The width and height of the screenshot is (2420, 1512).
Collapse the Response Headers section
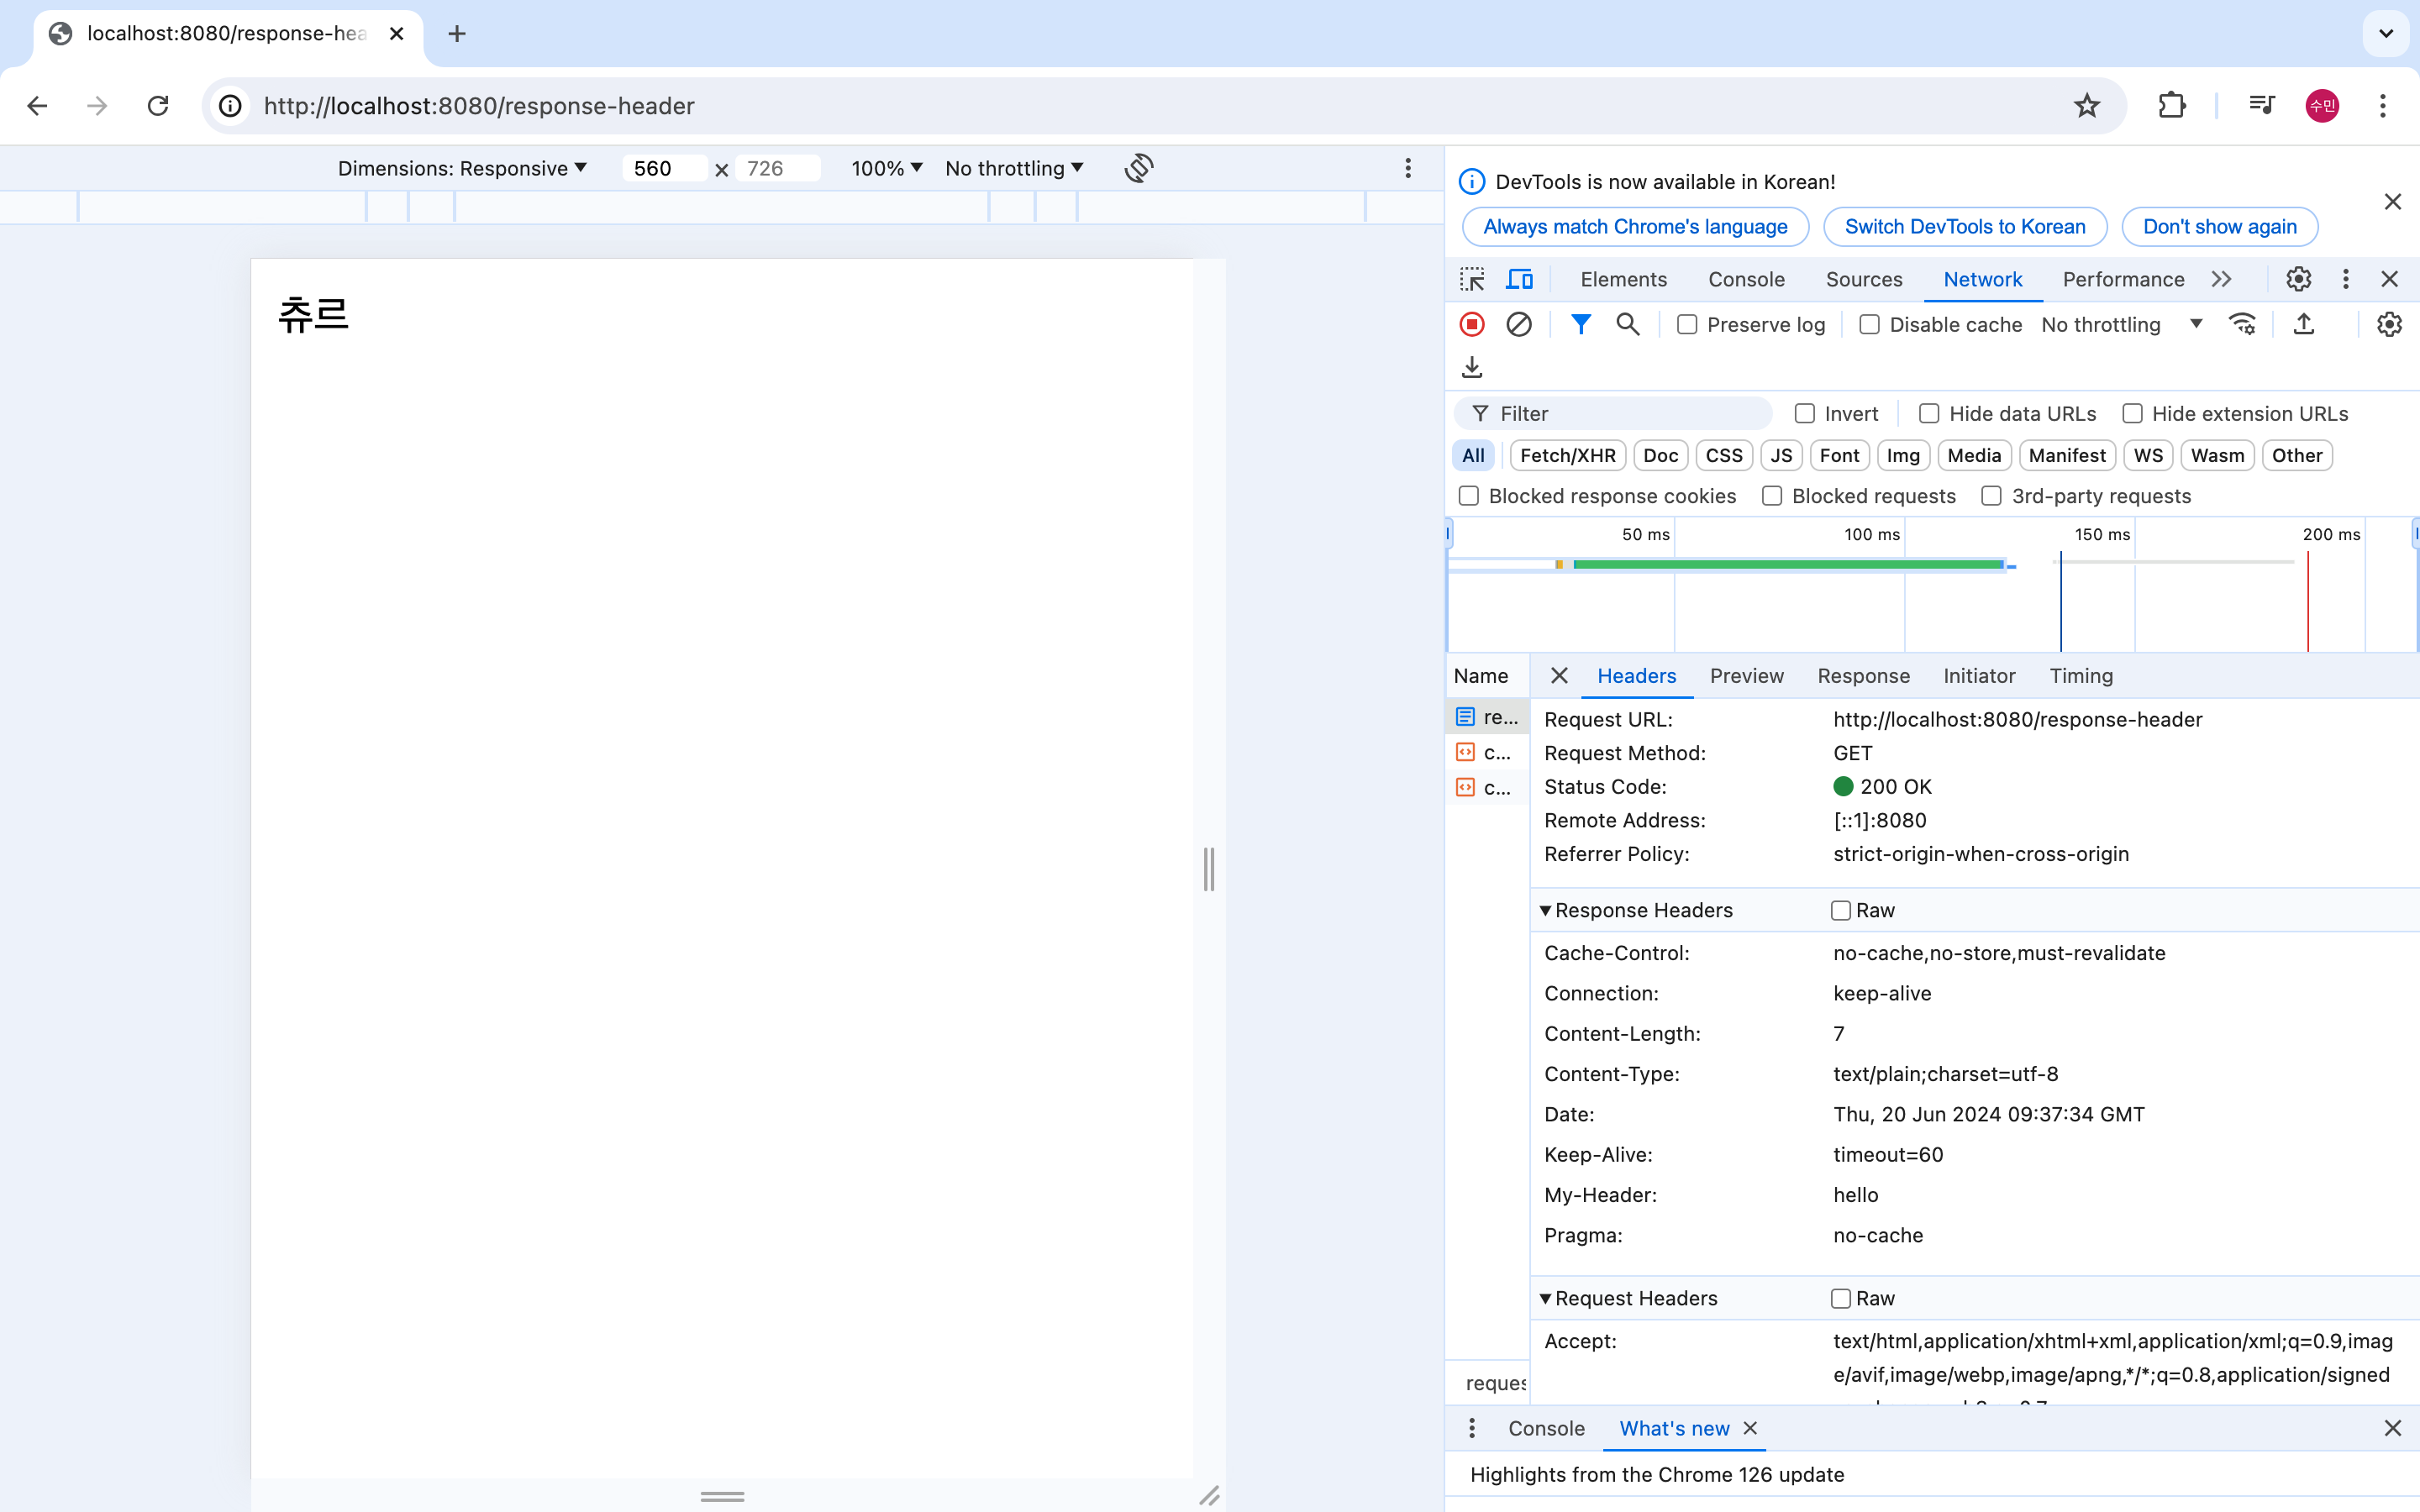click(1545, 910)
